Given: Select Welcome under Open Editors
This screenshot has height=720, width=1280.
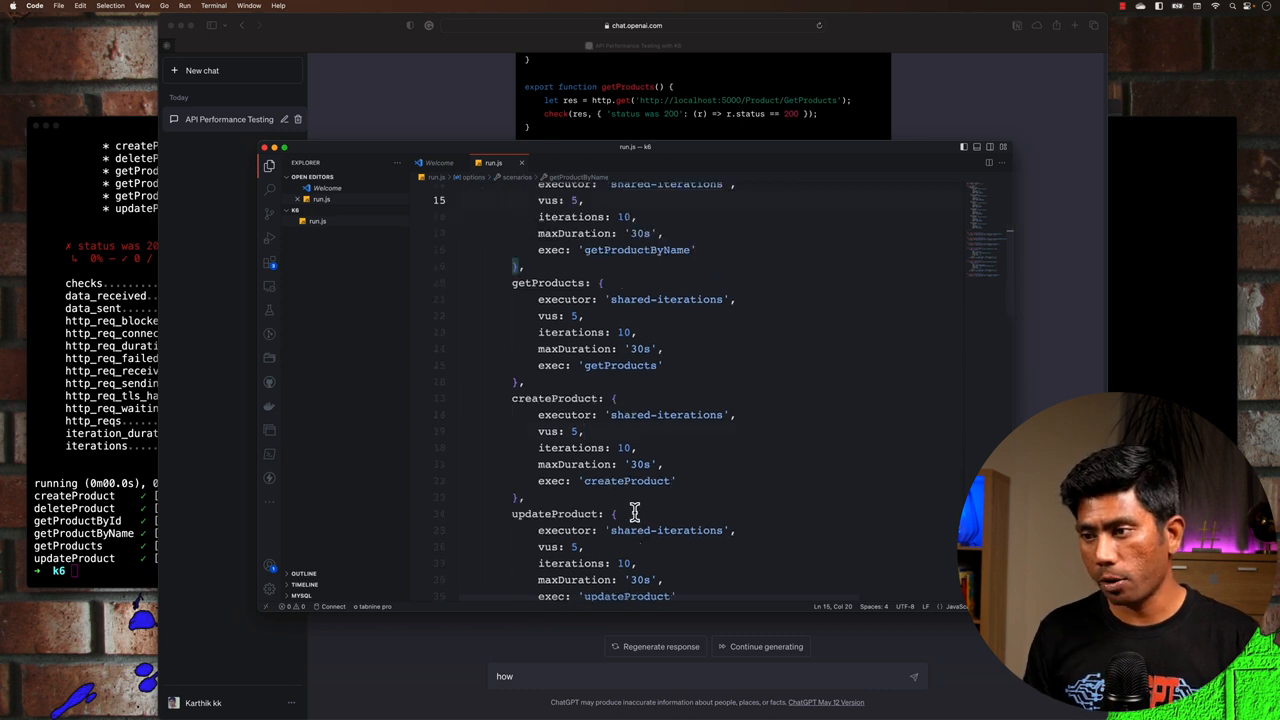Looking at the screenshot, I should coord(327,188).
